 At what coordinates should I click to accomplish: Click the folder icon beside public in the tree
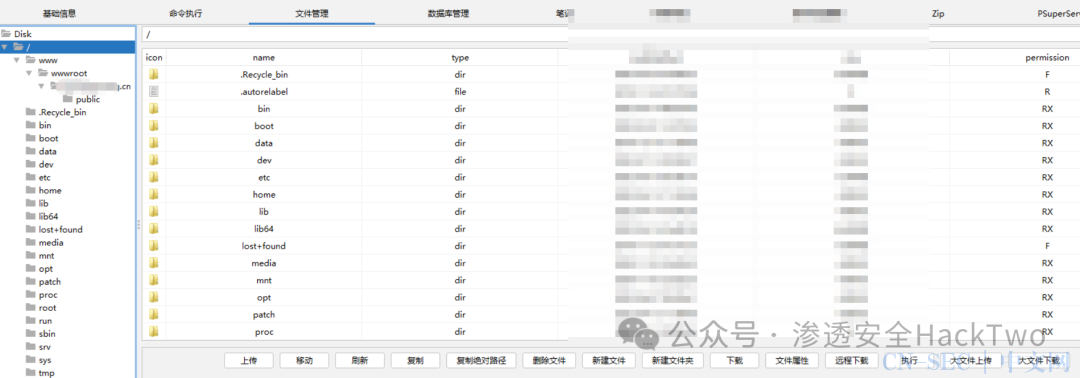68,99
